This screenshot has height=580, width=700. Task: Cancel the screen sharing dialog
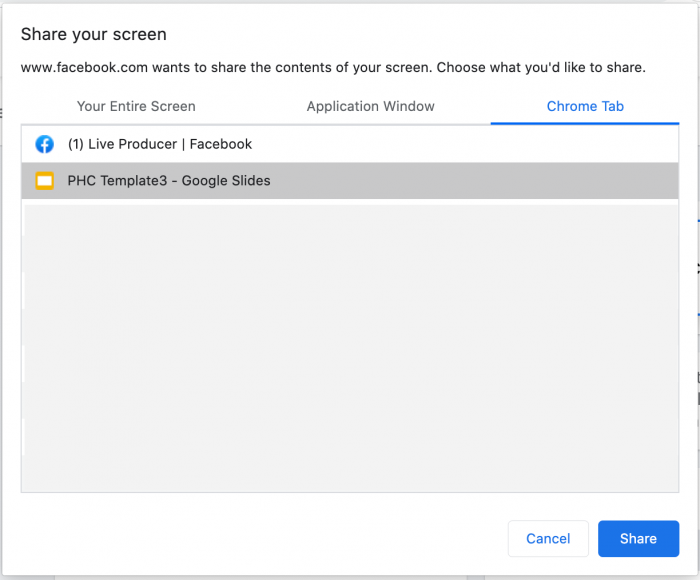point(548,538)
